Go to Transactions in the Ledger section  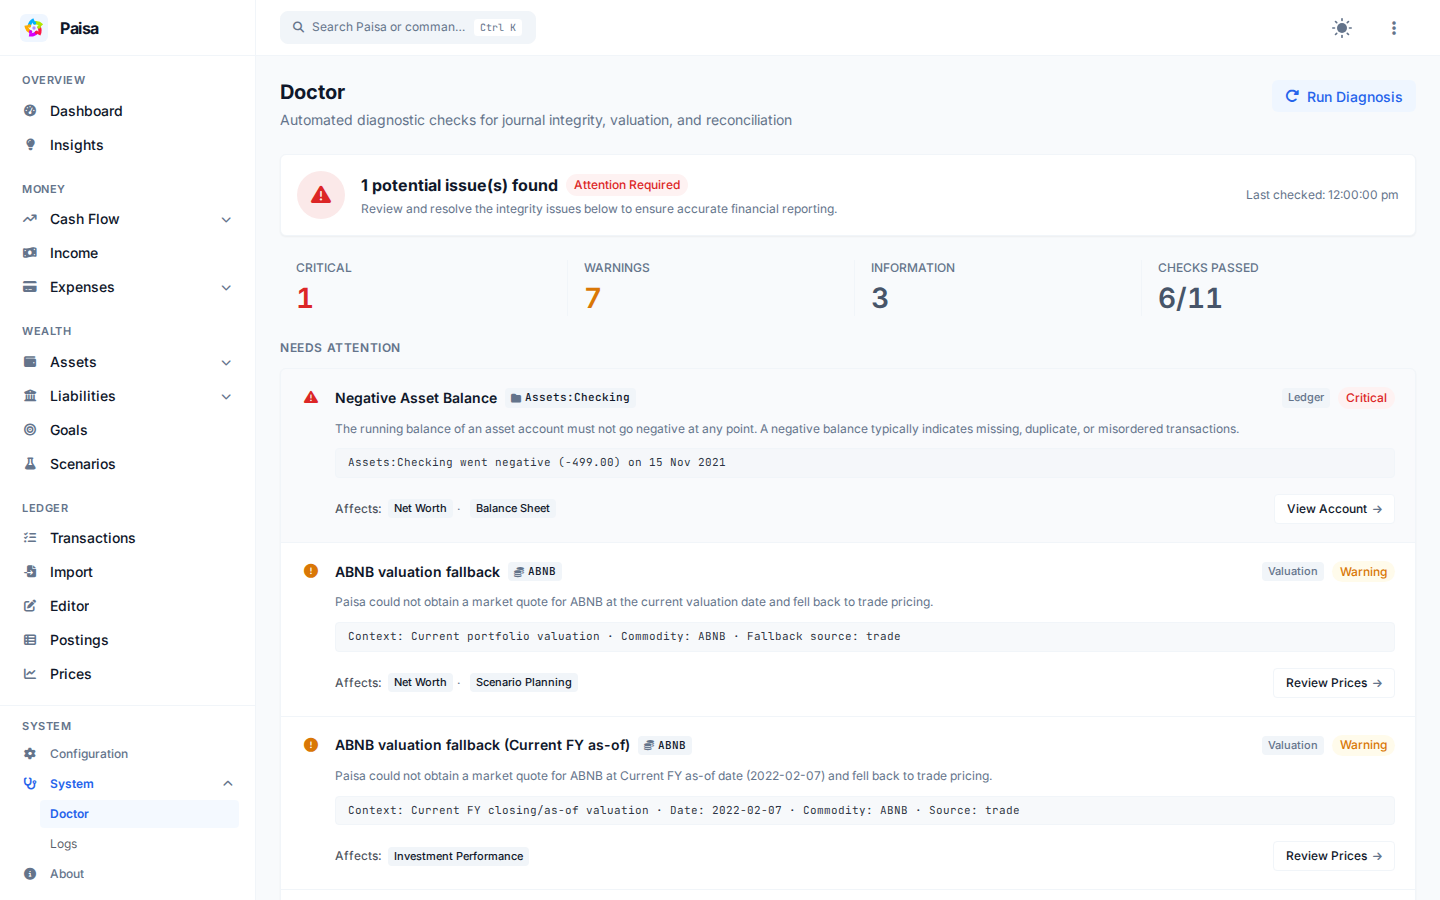click(127, 538)
